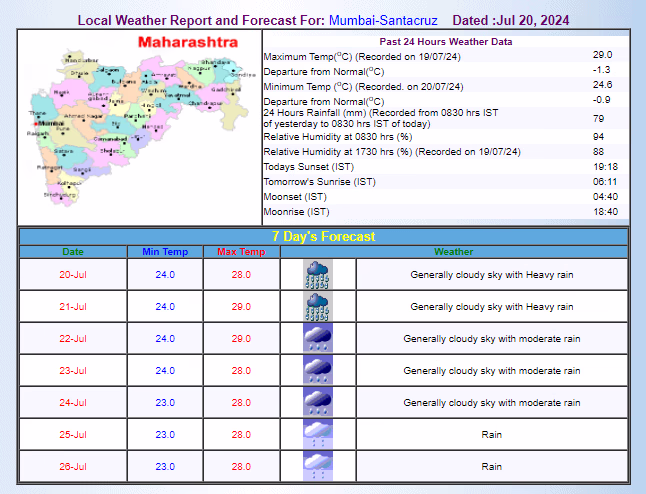Click the Date column header
This screenshot has height=494, width=646.
point(73,252)
